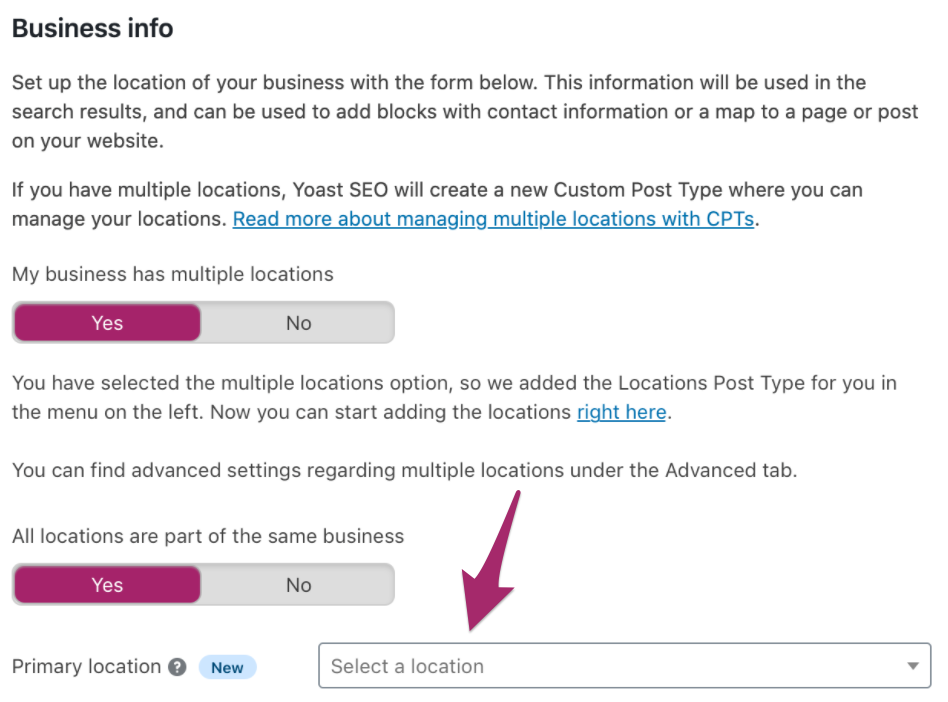Click the "All locations are part of the same business" label
The image size is (948, 702).
click(x=208, y=536)
